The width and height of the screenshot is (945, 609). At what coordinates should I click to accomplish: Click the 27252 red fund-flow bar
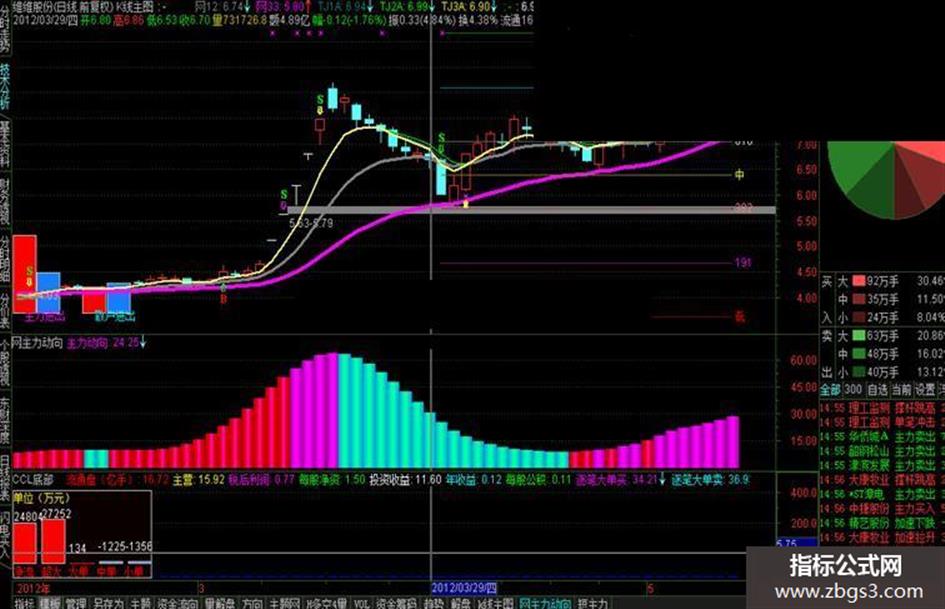(53, 541)
